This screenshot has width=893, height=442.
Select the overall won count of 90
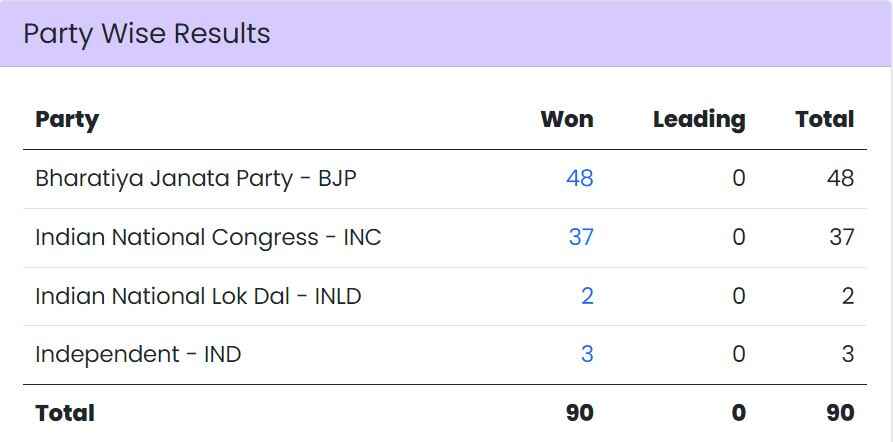(x=579, y=413)
